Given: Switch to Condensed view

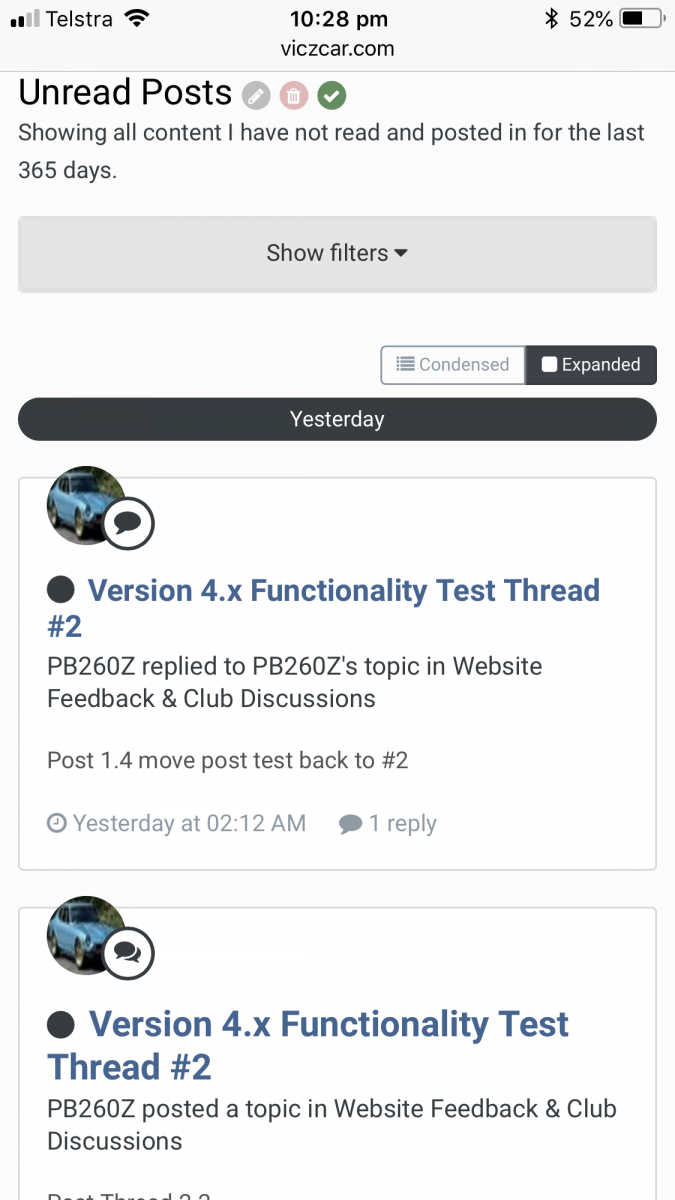Looking at the screenshot, I should pos(452,365).
